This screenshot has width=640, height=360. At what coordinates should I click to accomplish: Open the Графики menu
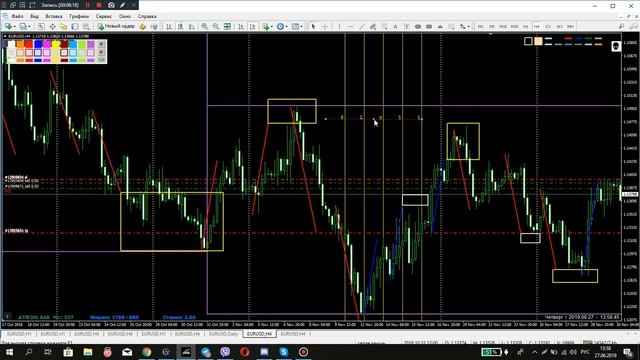coord(79,16)
